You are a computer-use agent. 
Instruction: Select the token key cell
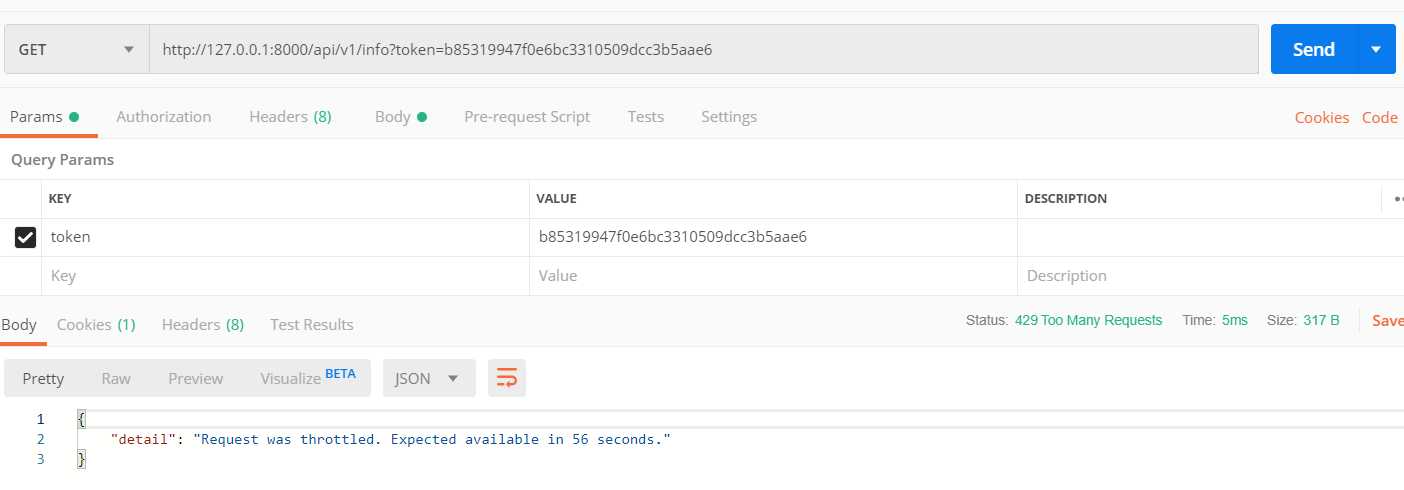click(285, 238)
